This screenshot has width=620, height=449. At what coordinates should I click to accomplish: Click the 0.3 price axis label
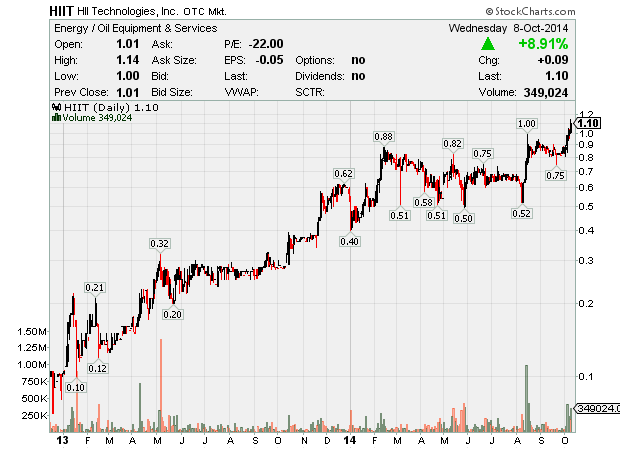[586, 260]
